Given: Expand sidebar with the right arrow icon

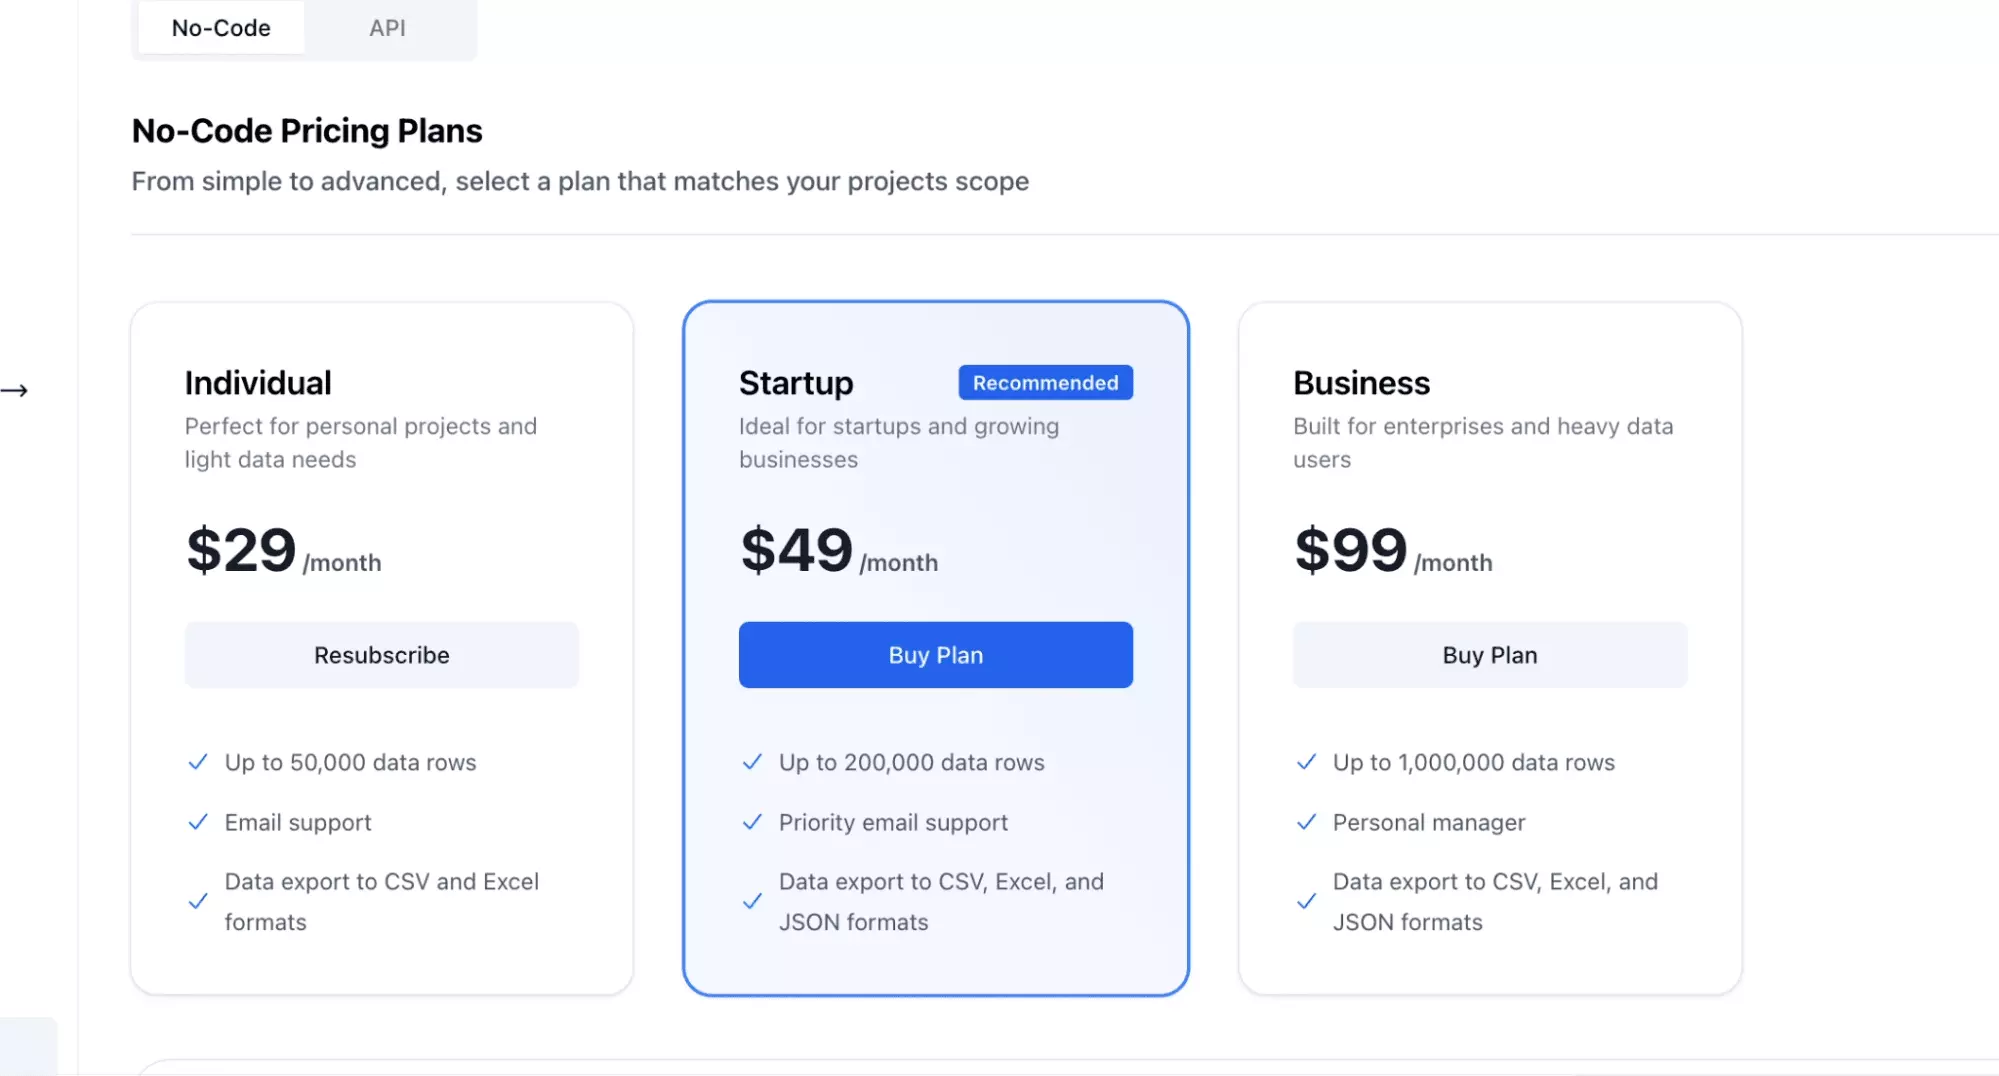Looking at the screenshot, I should [x=15, y=390].
